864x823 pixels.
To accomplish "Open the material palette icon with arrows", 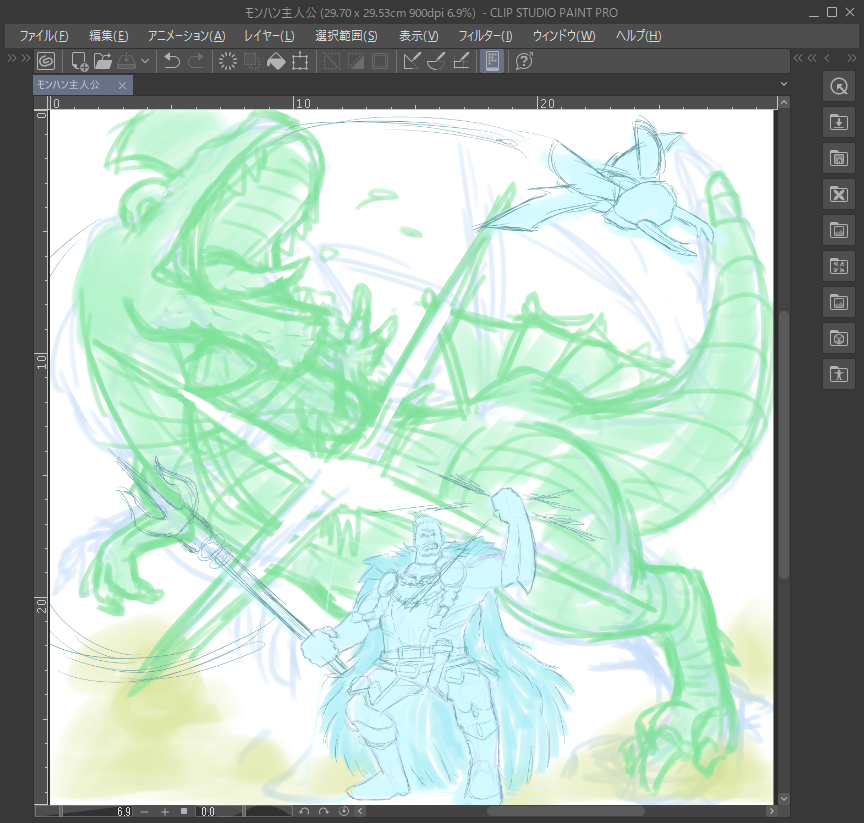I will (x=839, y=266).
